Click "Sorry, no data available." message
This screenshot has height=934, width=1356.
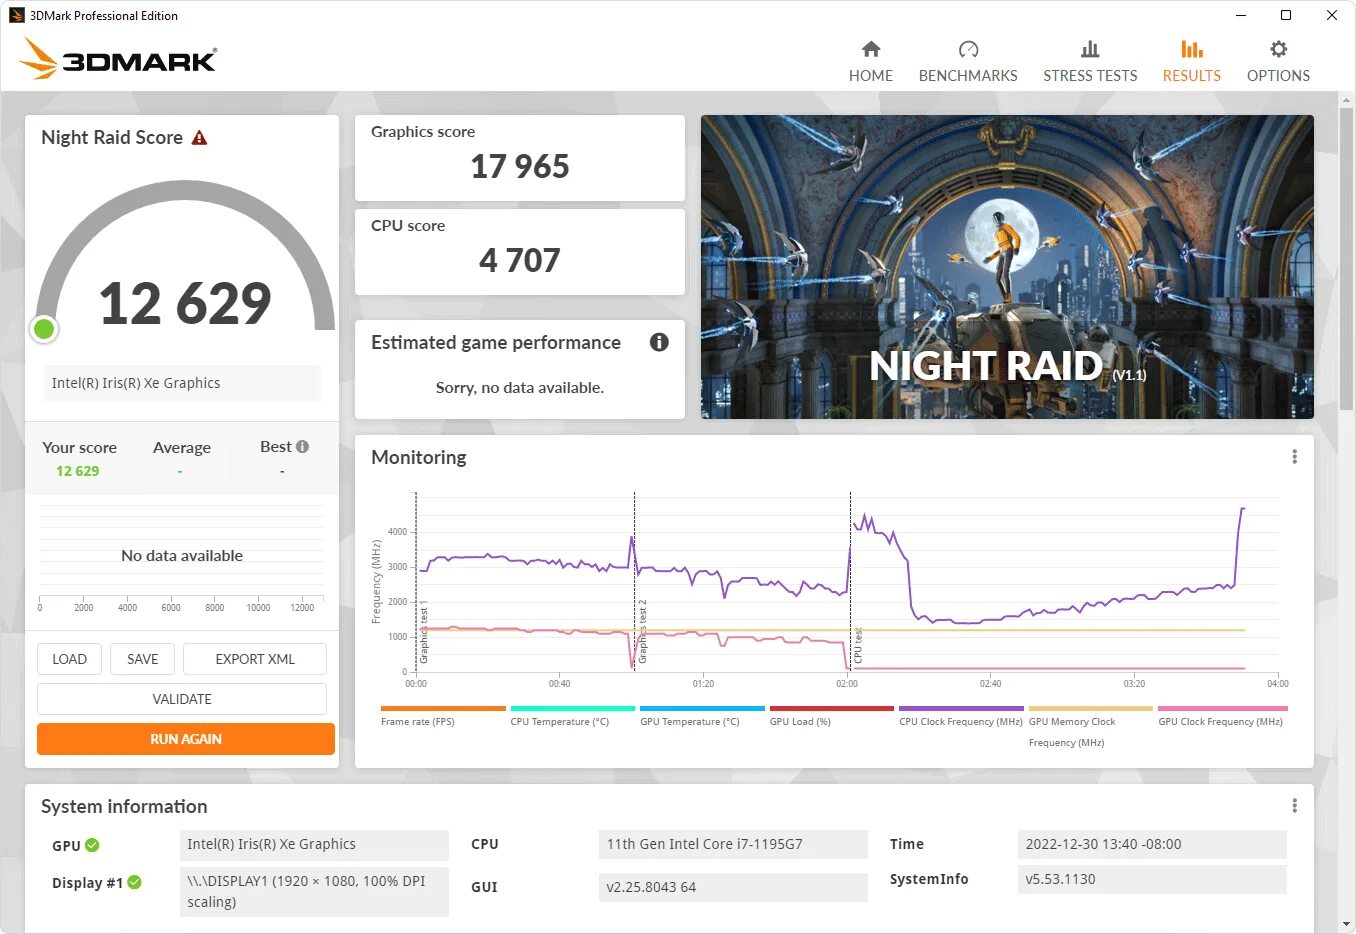(520, 388)
